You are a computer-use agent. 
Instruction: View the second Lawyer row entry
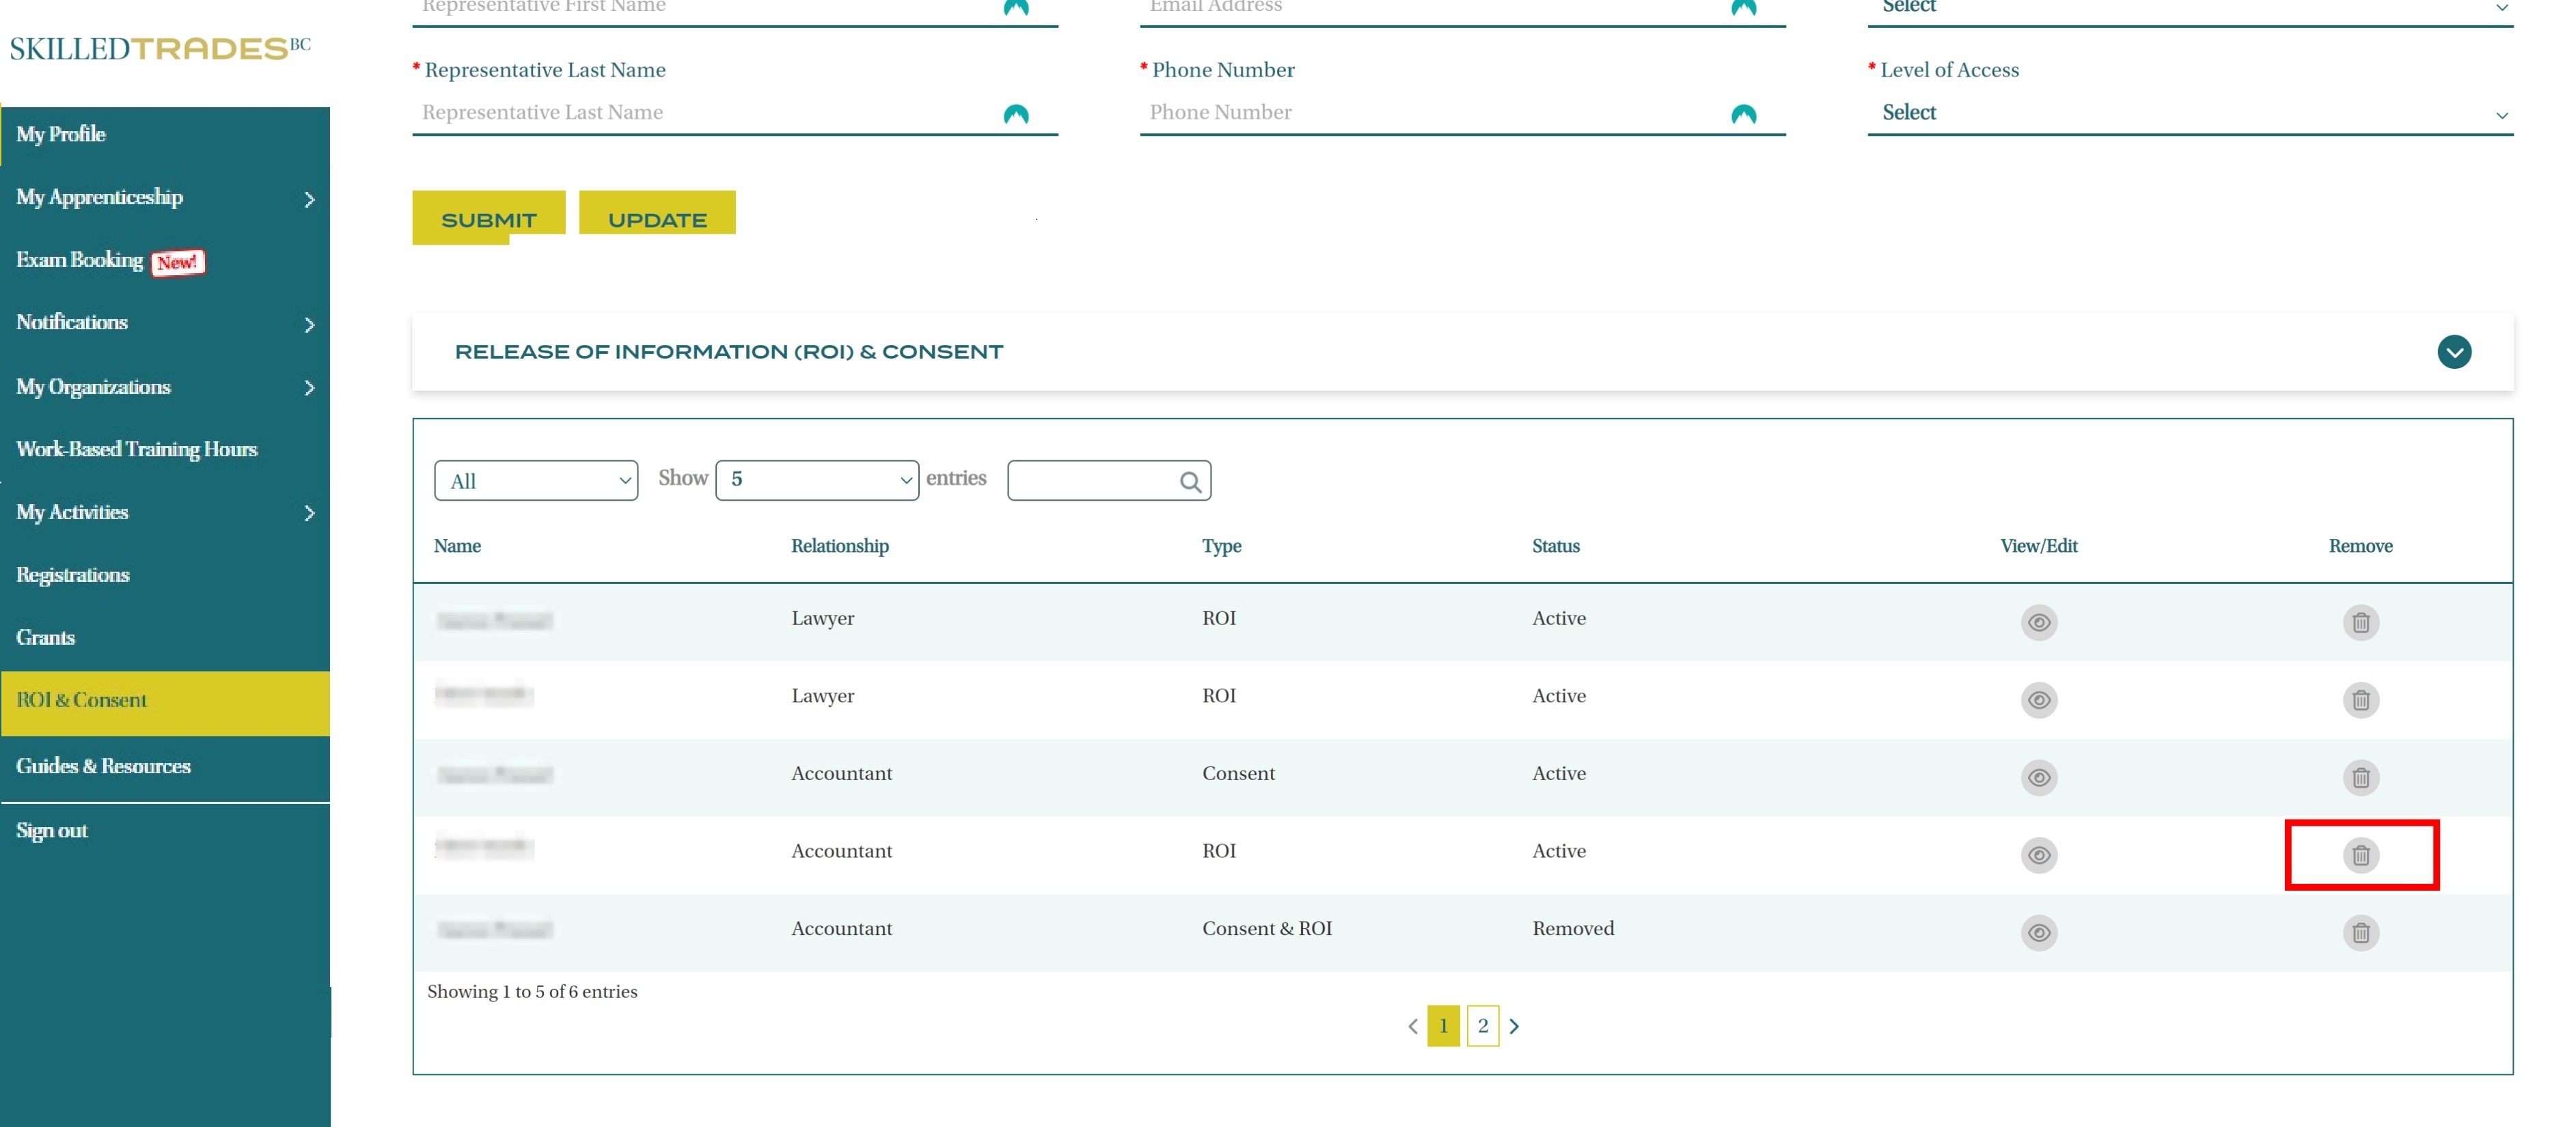tap(2038, 700)
